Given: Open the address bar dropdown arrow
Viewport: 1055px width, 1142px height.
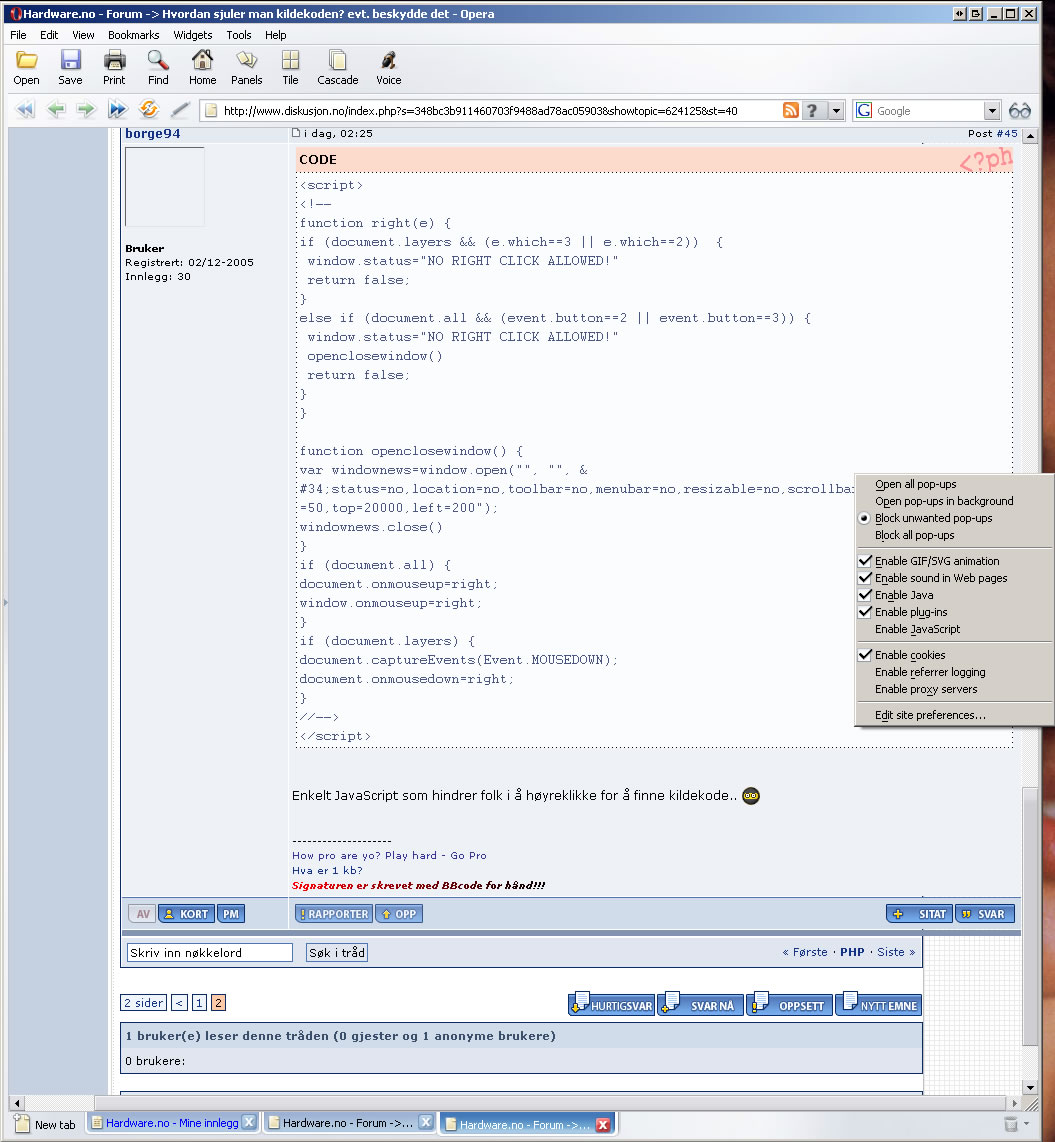Looking at the screenshot, I should 836,111.
